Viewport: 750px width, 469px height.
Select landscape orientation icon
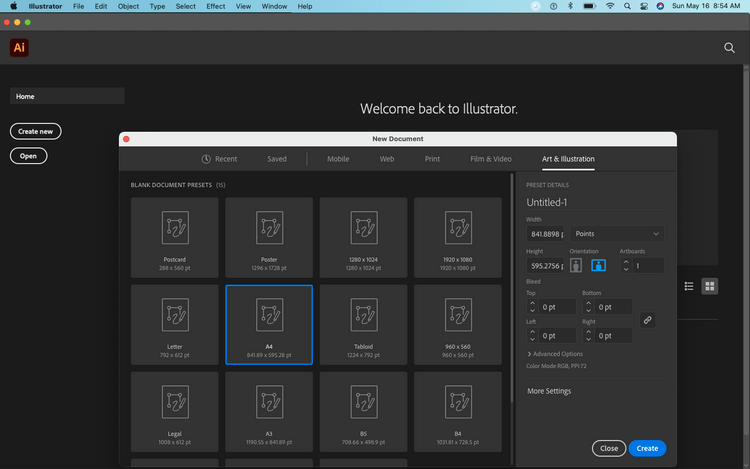pyautogui.click(x=599, y=265)
